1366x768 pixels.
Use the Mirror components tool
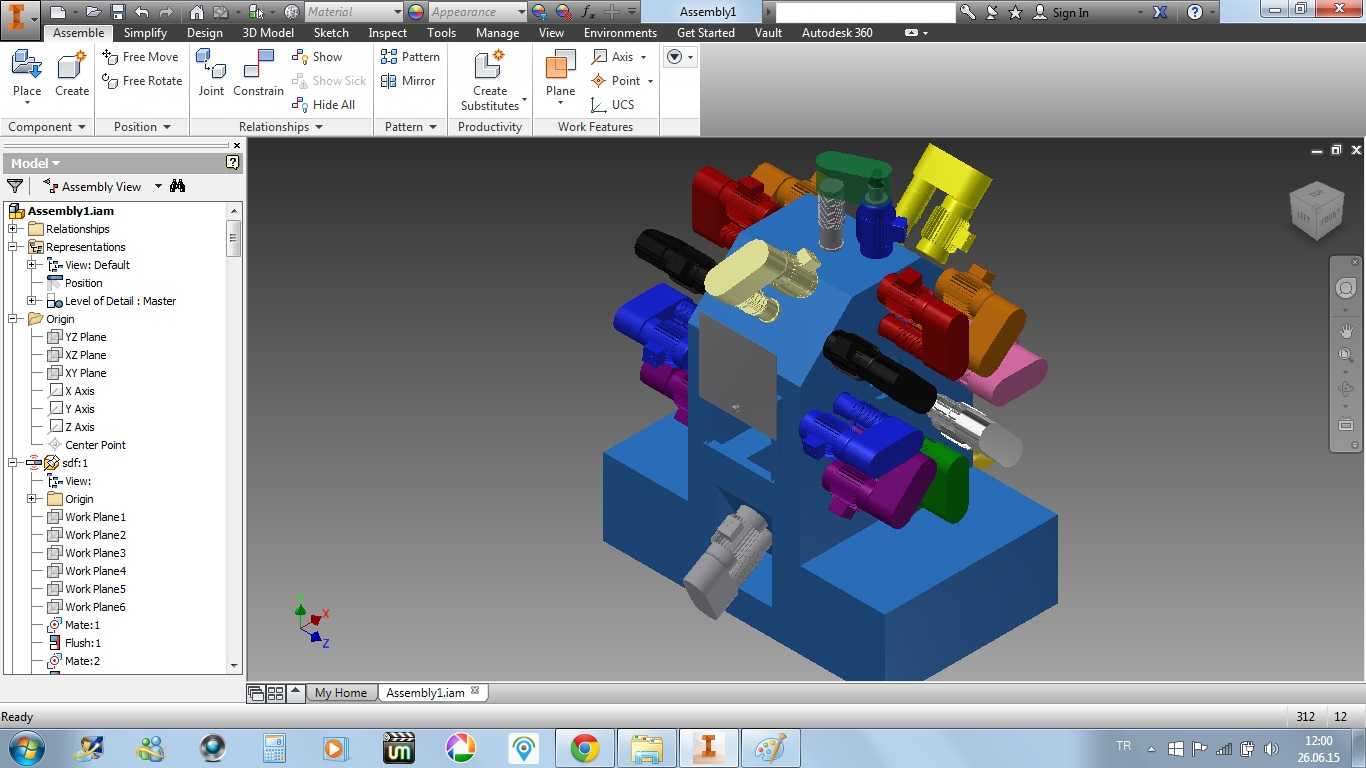408,81
